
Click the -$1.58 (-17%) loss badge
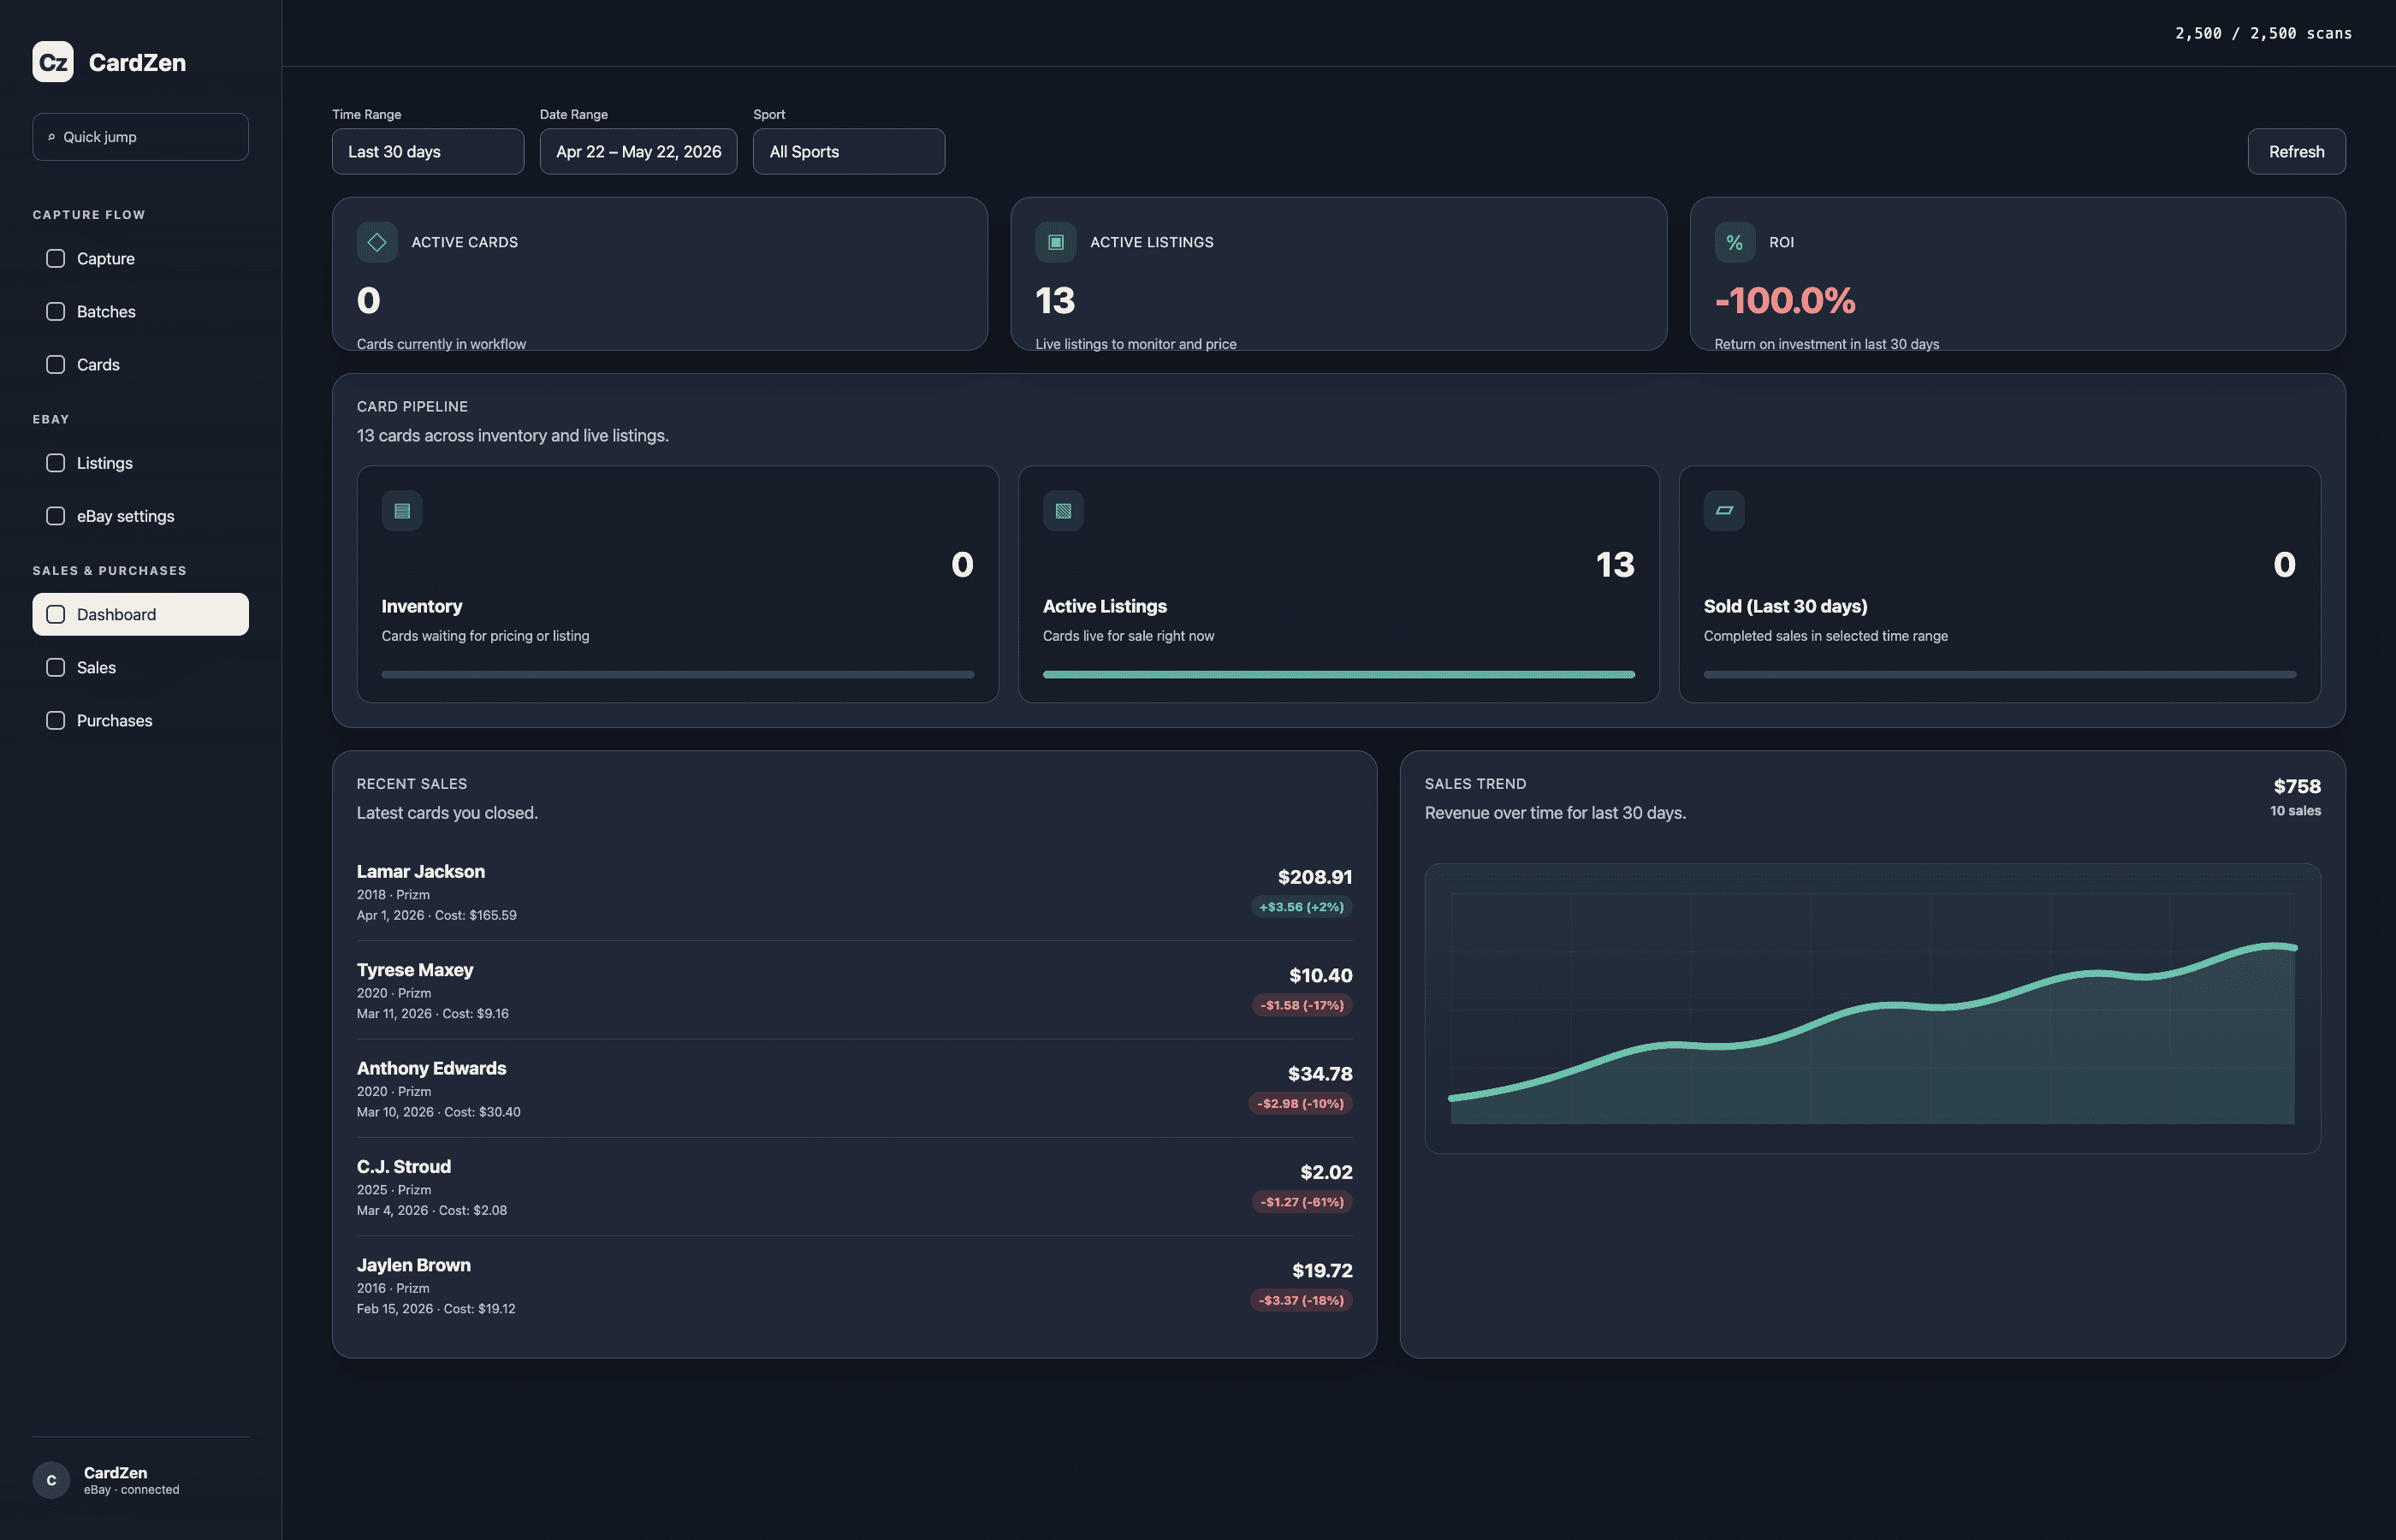[x=1302, y=1005]
